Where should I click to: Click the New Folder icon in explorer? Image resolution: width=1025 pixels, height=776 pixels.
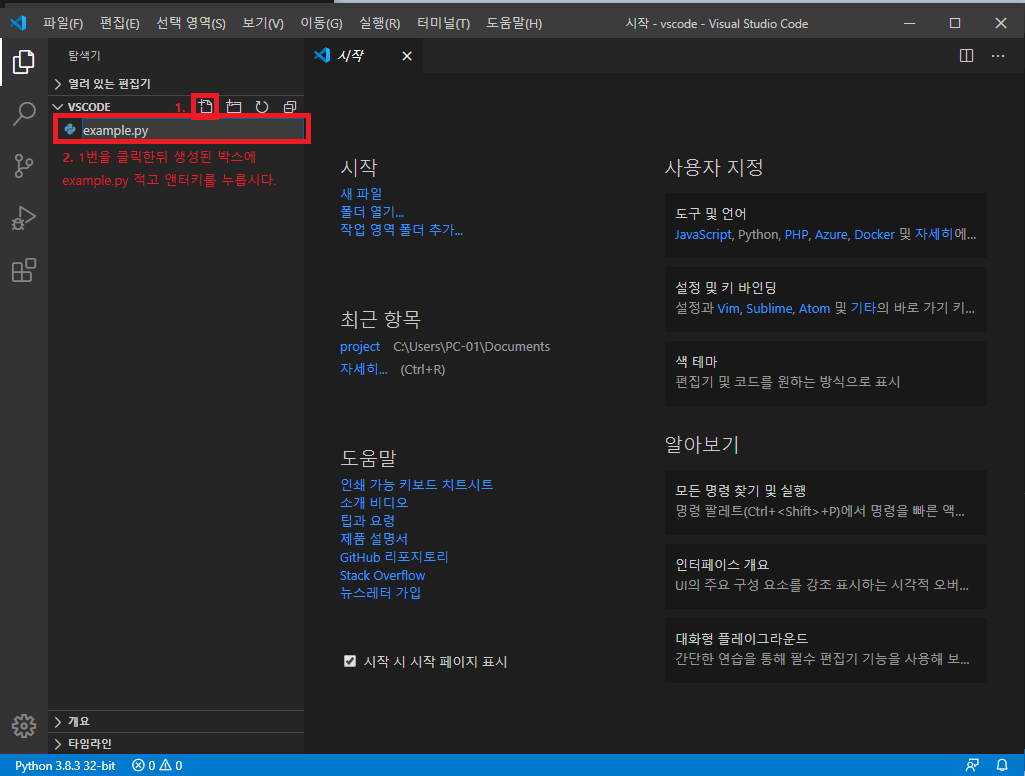coord(233,106)
